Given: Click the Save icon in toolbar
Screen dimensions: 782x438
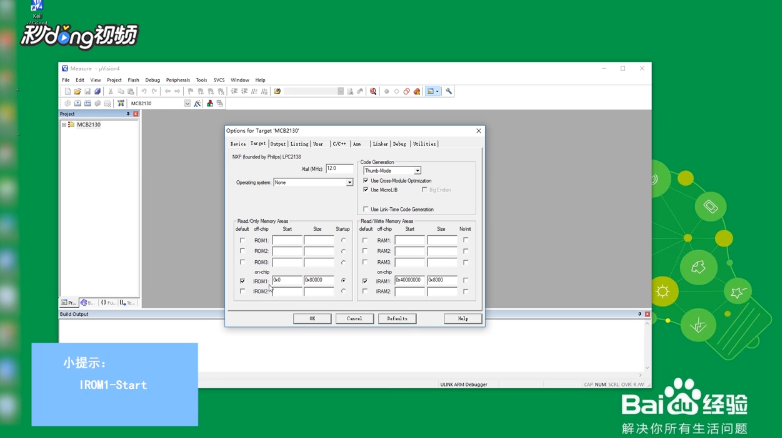Looking at the screenshot, I should 87,91.
